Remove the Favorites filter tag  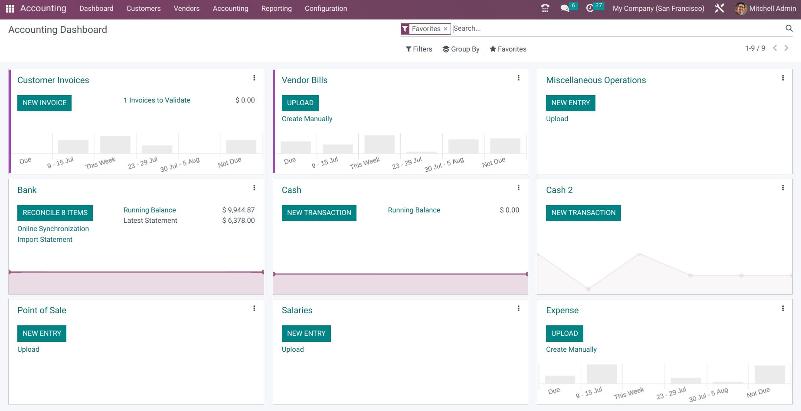(445, 29)
